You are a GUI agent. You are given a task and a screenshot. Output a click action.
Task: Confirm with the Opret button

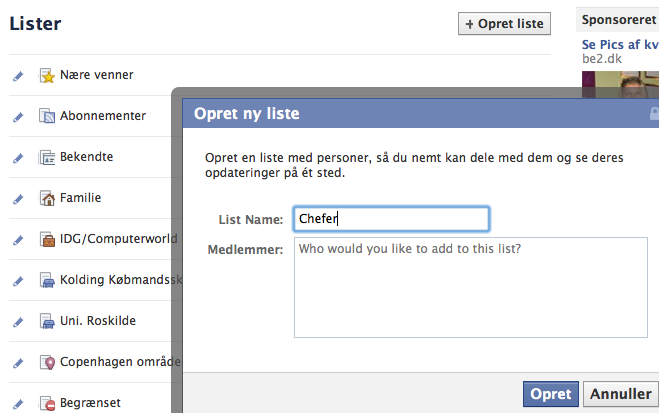pyautogui.click(x=550, y=394)
